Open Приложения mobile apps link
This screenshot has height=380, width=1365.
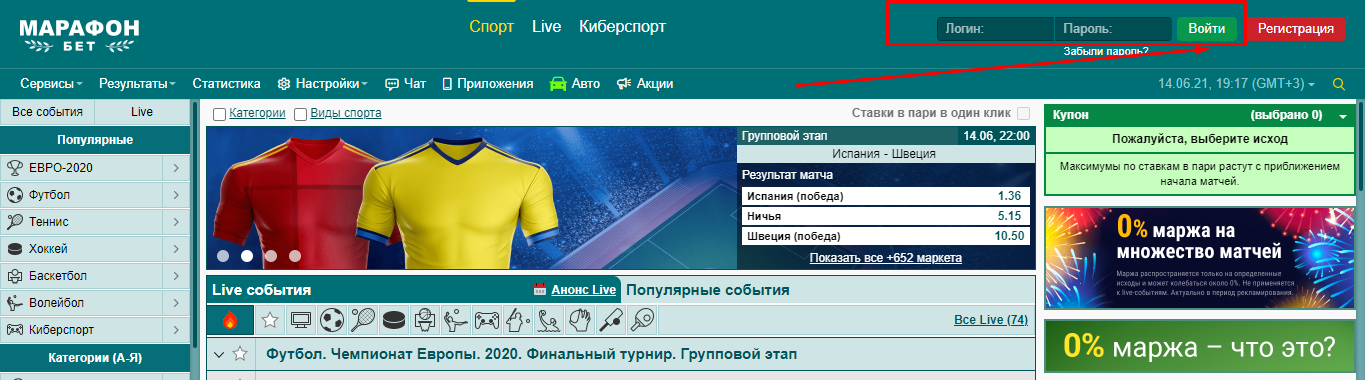click(487, 84)
